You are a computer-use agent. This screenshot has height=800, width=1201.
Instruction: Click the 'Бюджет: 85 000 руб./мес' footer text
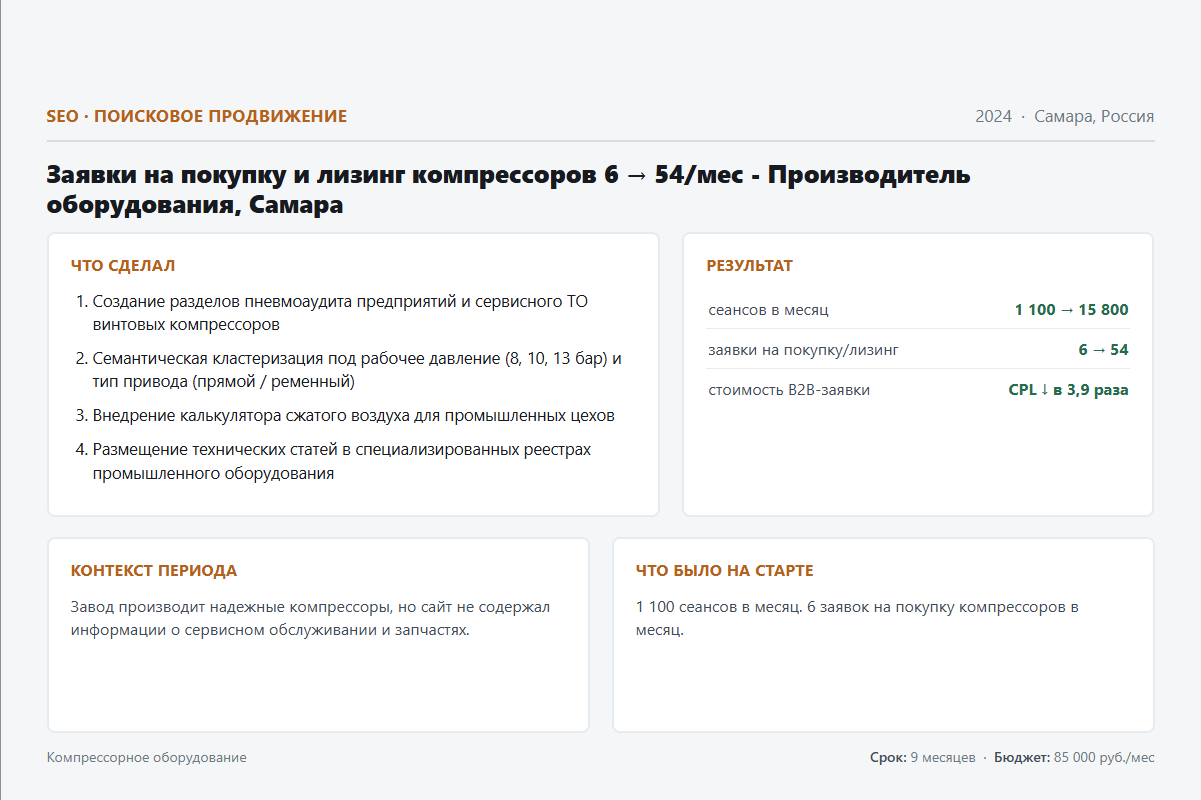(1074, 758)
